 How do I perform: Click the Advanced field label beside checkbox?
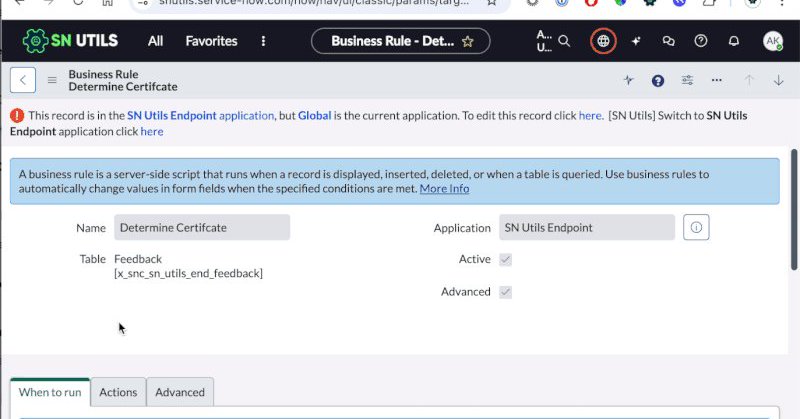(465, 291)
